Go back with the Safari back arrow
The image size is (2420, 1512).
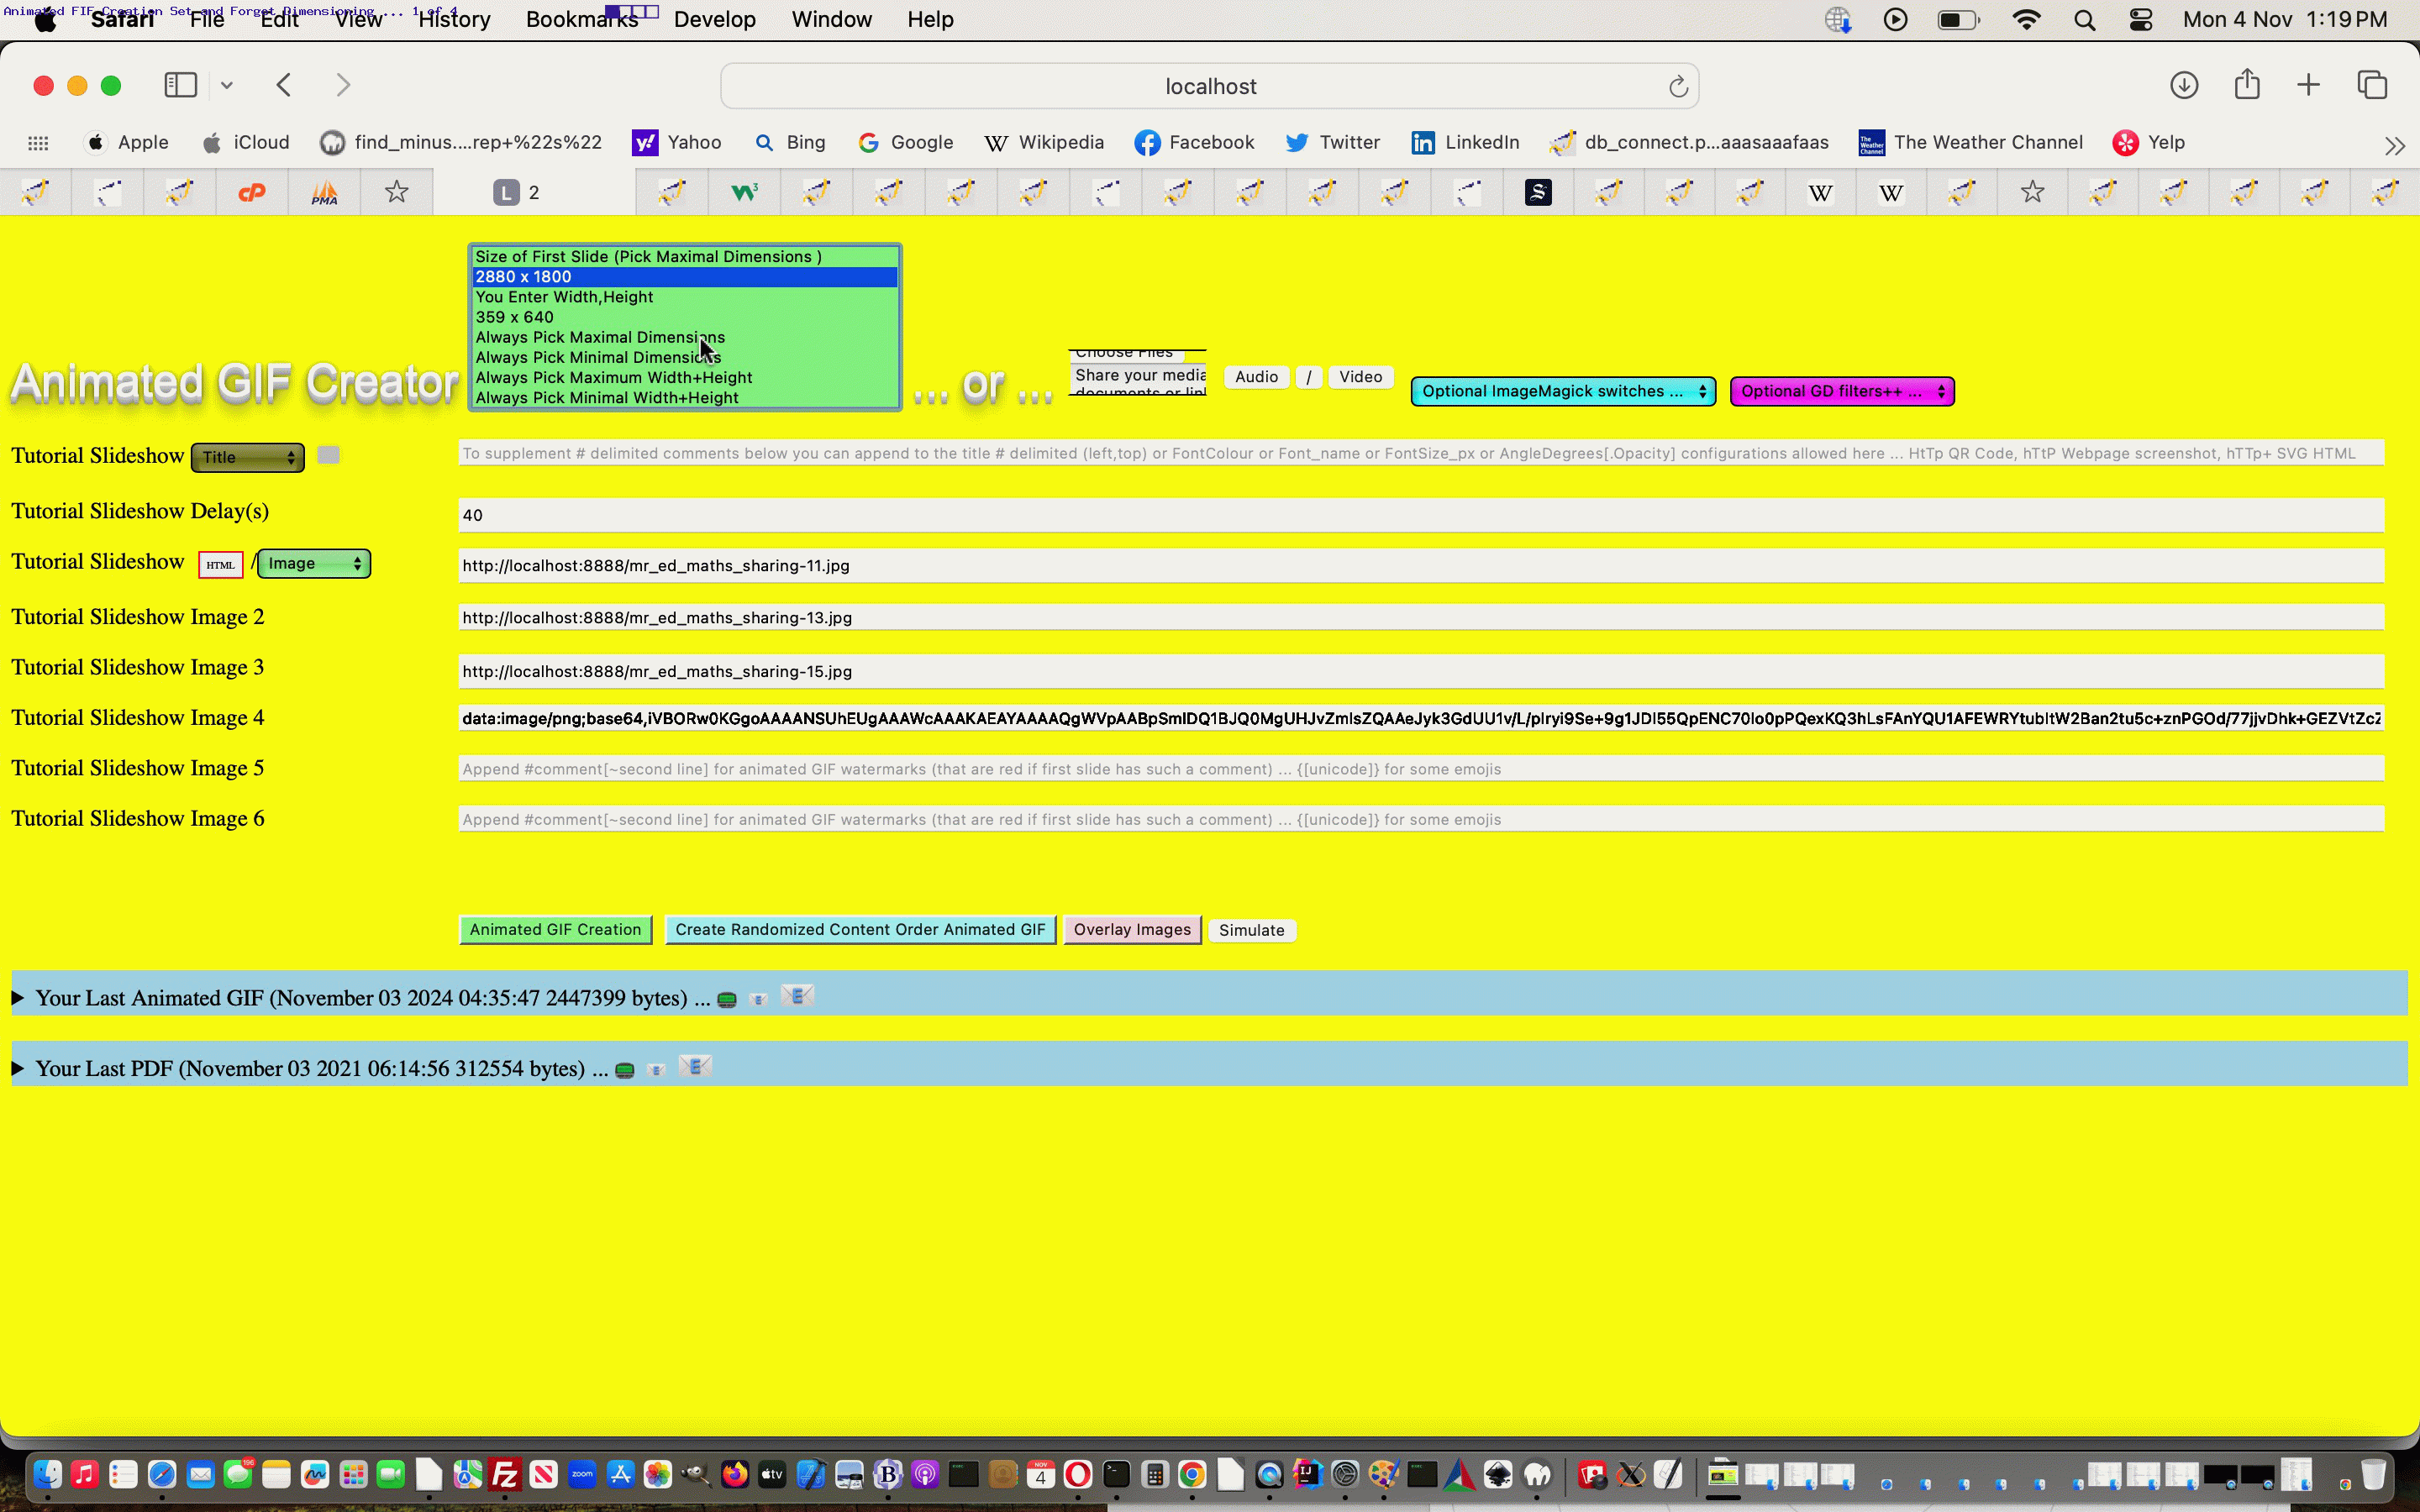[284, 85]
